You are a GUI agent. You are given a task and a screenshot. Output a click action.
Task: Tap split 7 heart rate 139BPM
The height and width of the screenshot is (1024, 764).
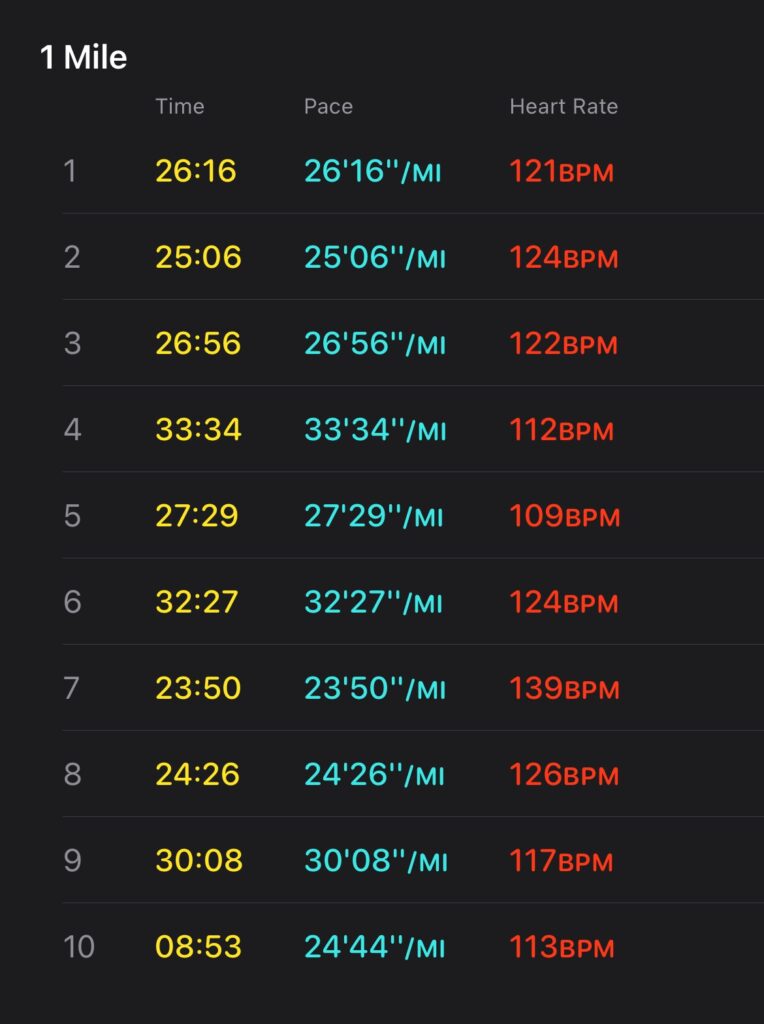pos(564,688)
